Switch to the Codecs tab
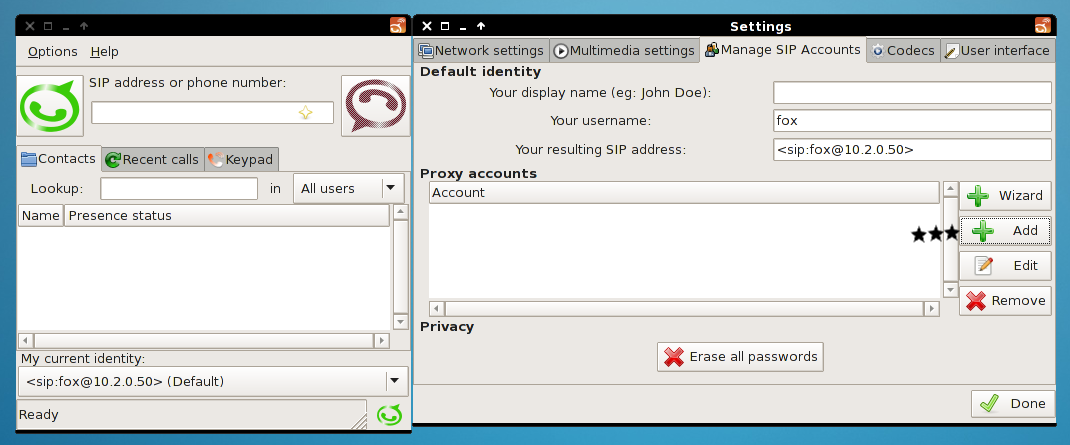Image resolution: width=1070 pixels, height=445 pixels. pyautogui.click(x=902, y=50)
